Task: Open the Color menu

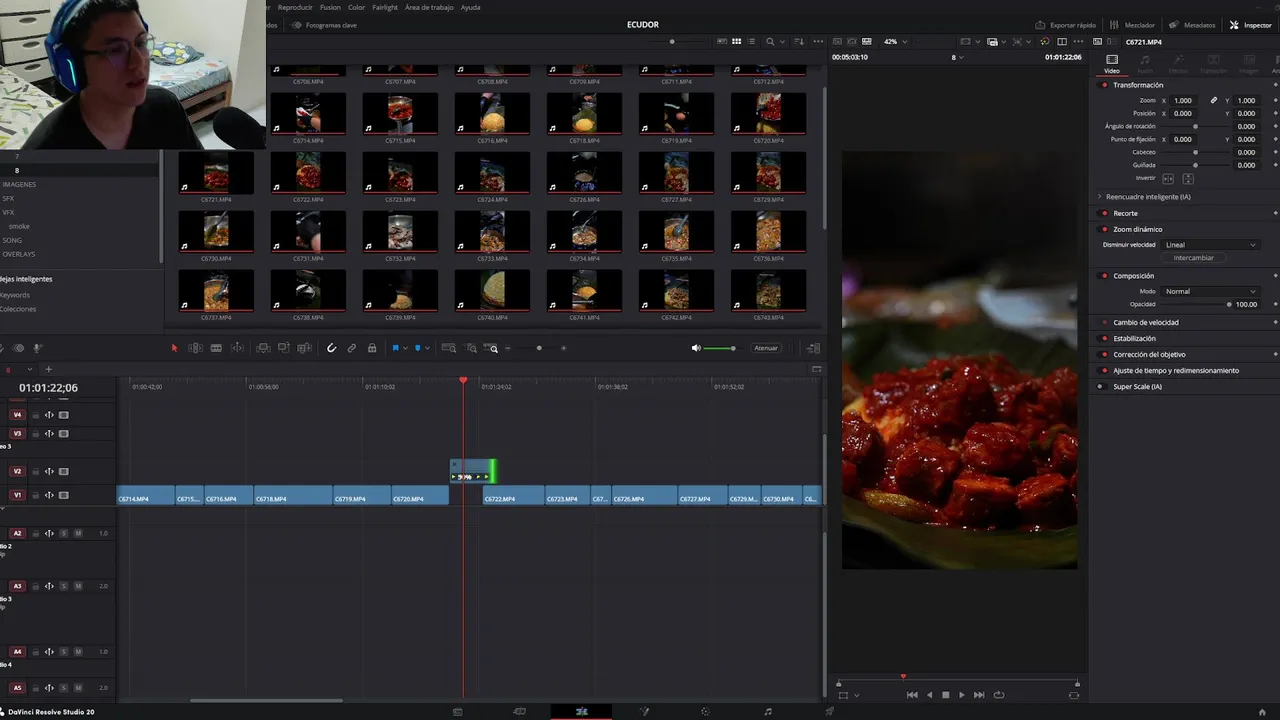Action: pos(356,7)
